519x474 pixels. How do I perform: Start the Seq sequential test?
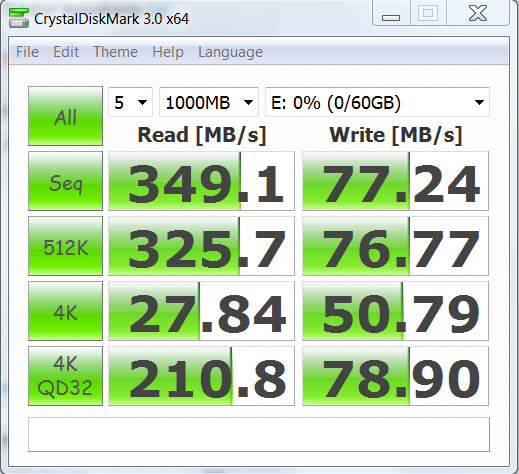pos(66,181)
